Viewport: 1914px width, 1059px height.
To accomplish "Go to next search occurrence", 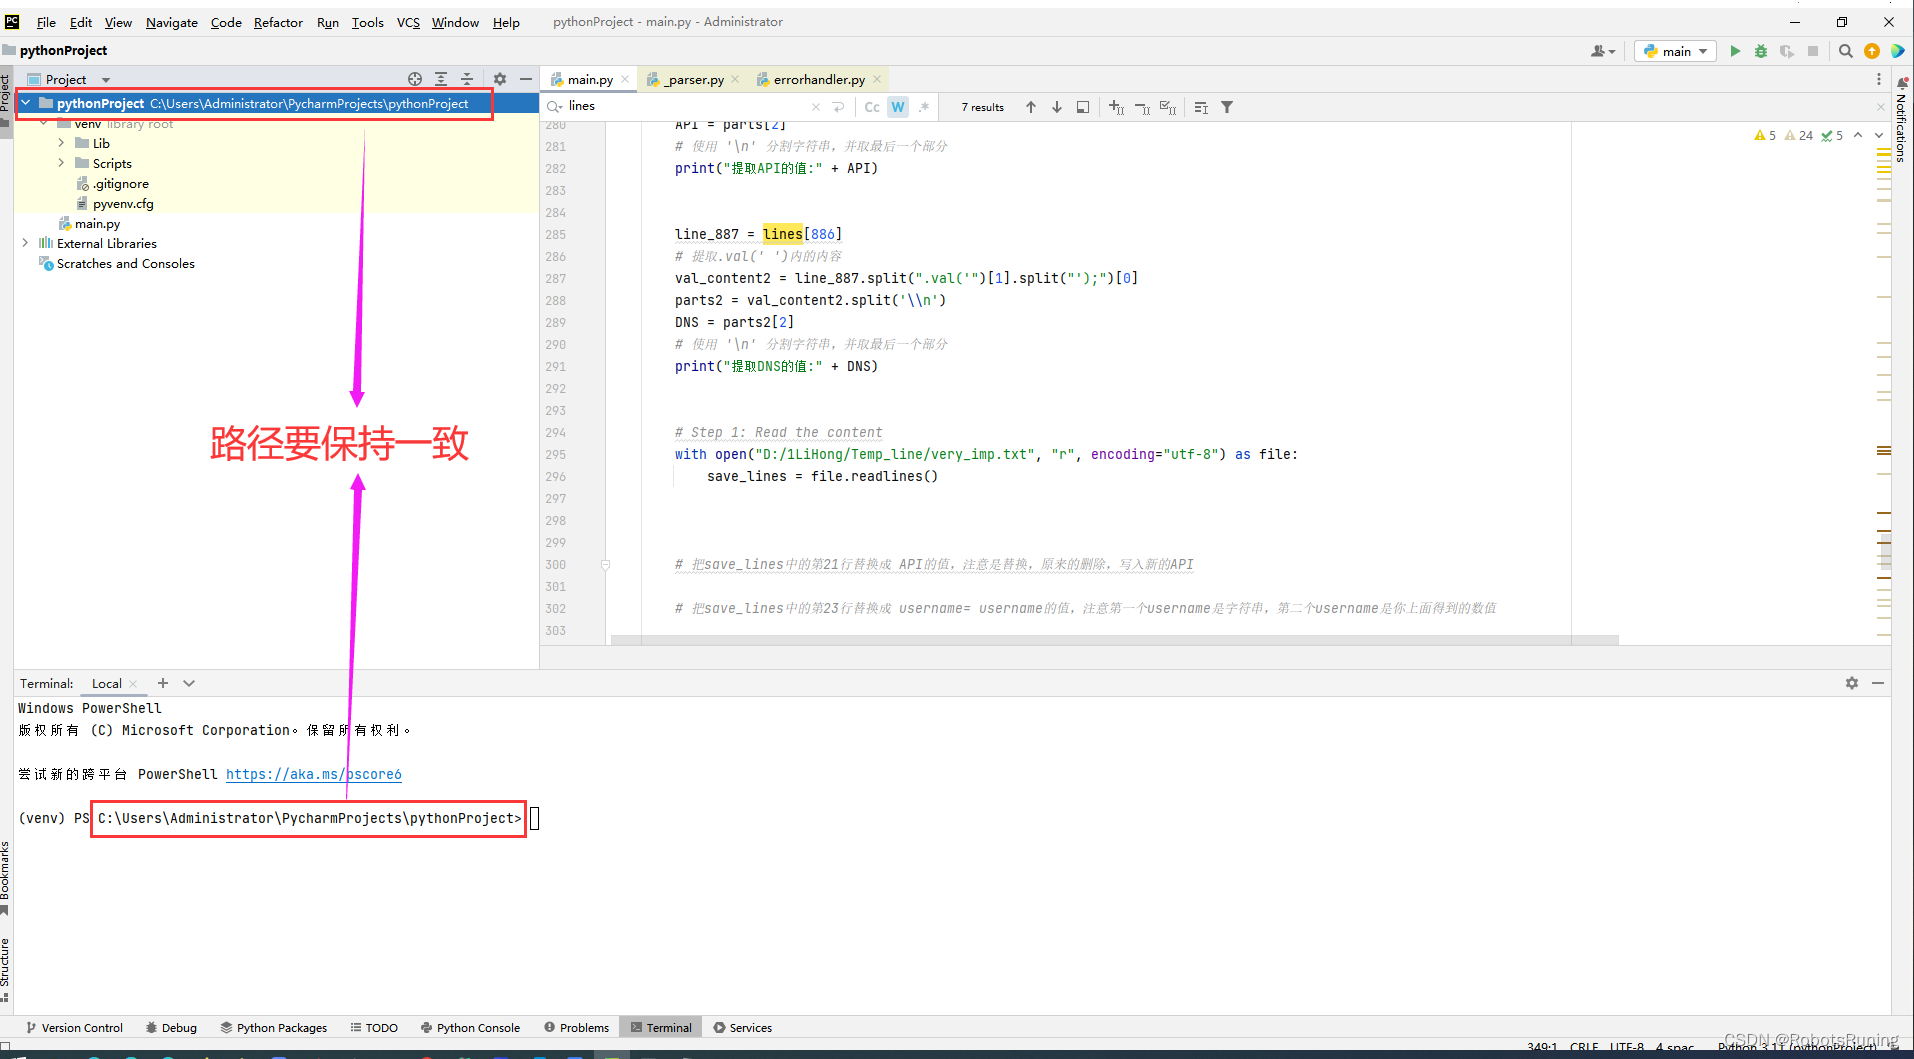I will (1057, 107).
